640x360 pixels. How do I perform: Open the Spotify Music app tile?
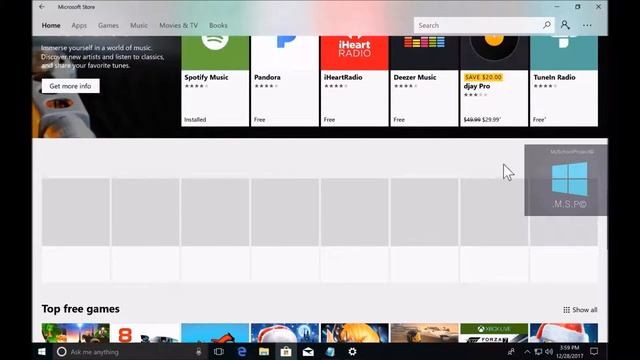[215, 81]
